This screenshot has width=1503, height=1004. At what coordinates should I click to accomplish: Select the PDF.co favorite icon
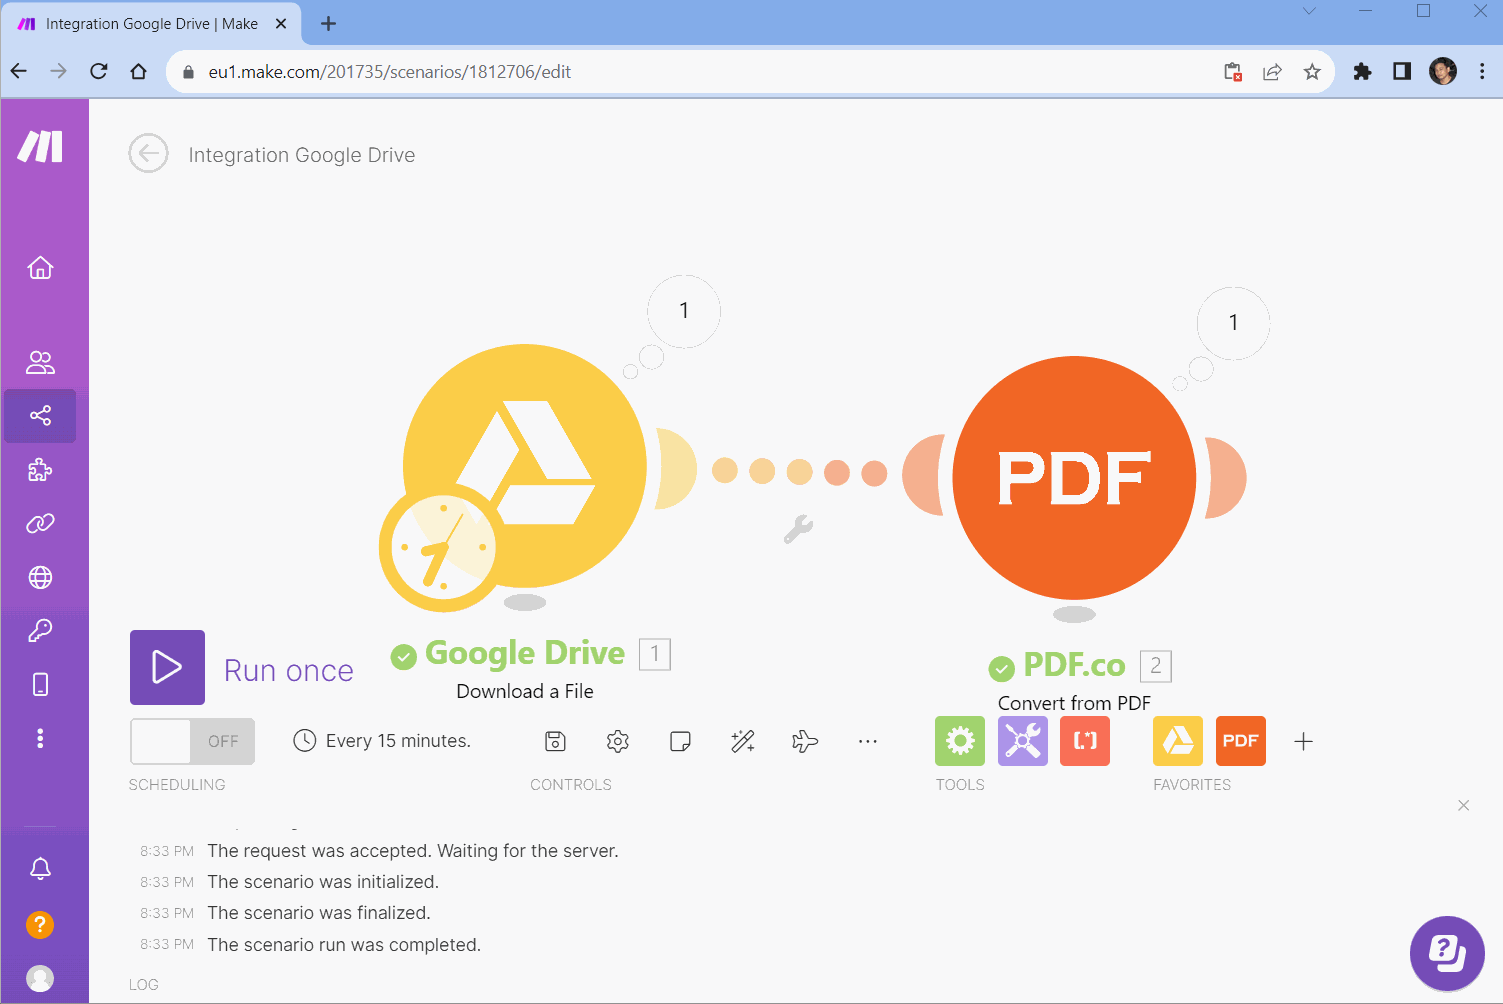coord(1241,741)
